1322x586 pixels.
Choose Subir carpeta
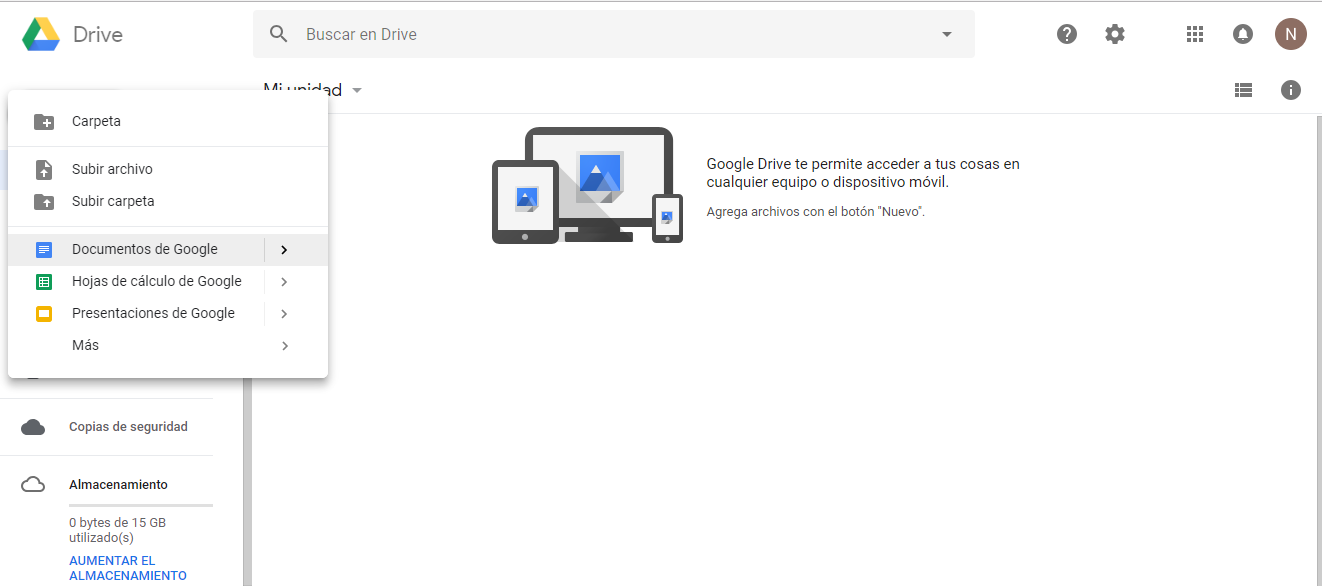(x=168, y=201)
